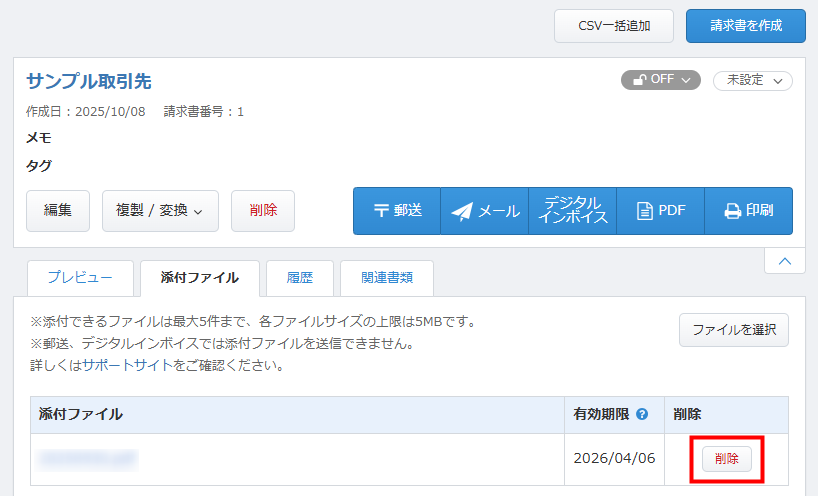Click the CSV一括追加 button
Viewport: 818px width, 496px height.
[x=614, y=26]
